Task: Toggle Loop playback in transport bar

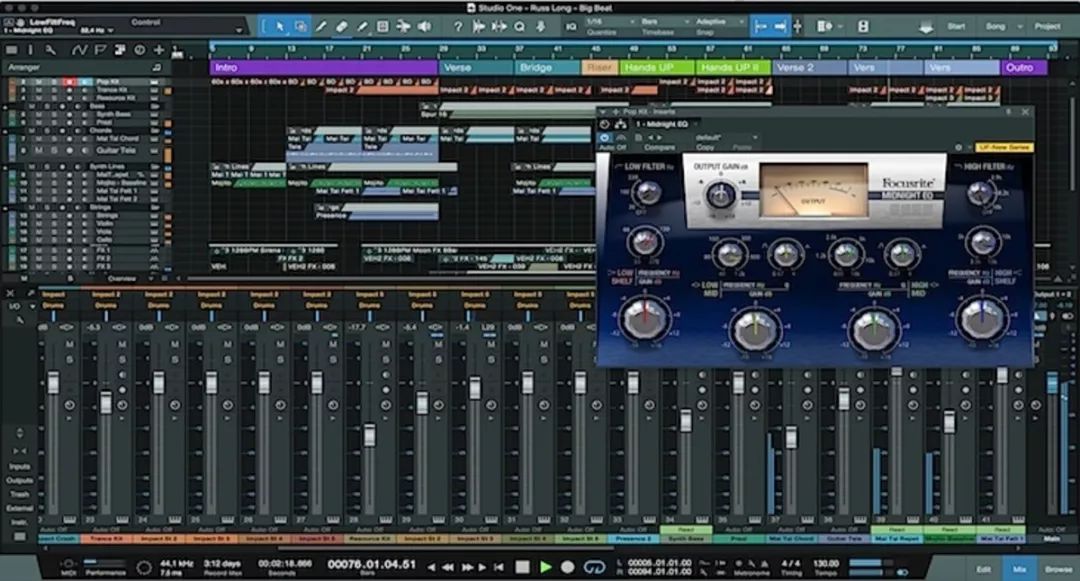Action: click(595, 567)
